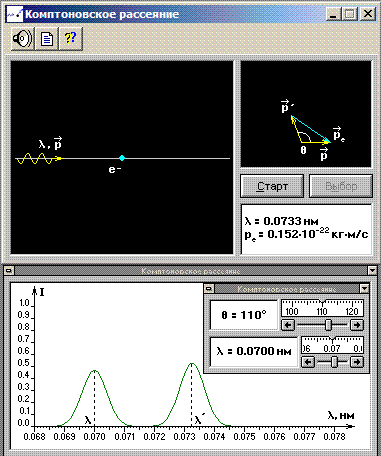Click the initial peak label λ on graph
381x456 pixels.
88,420
